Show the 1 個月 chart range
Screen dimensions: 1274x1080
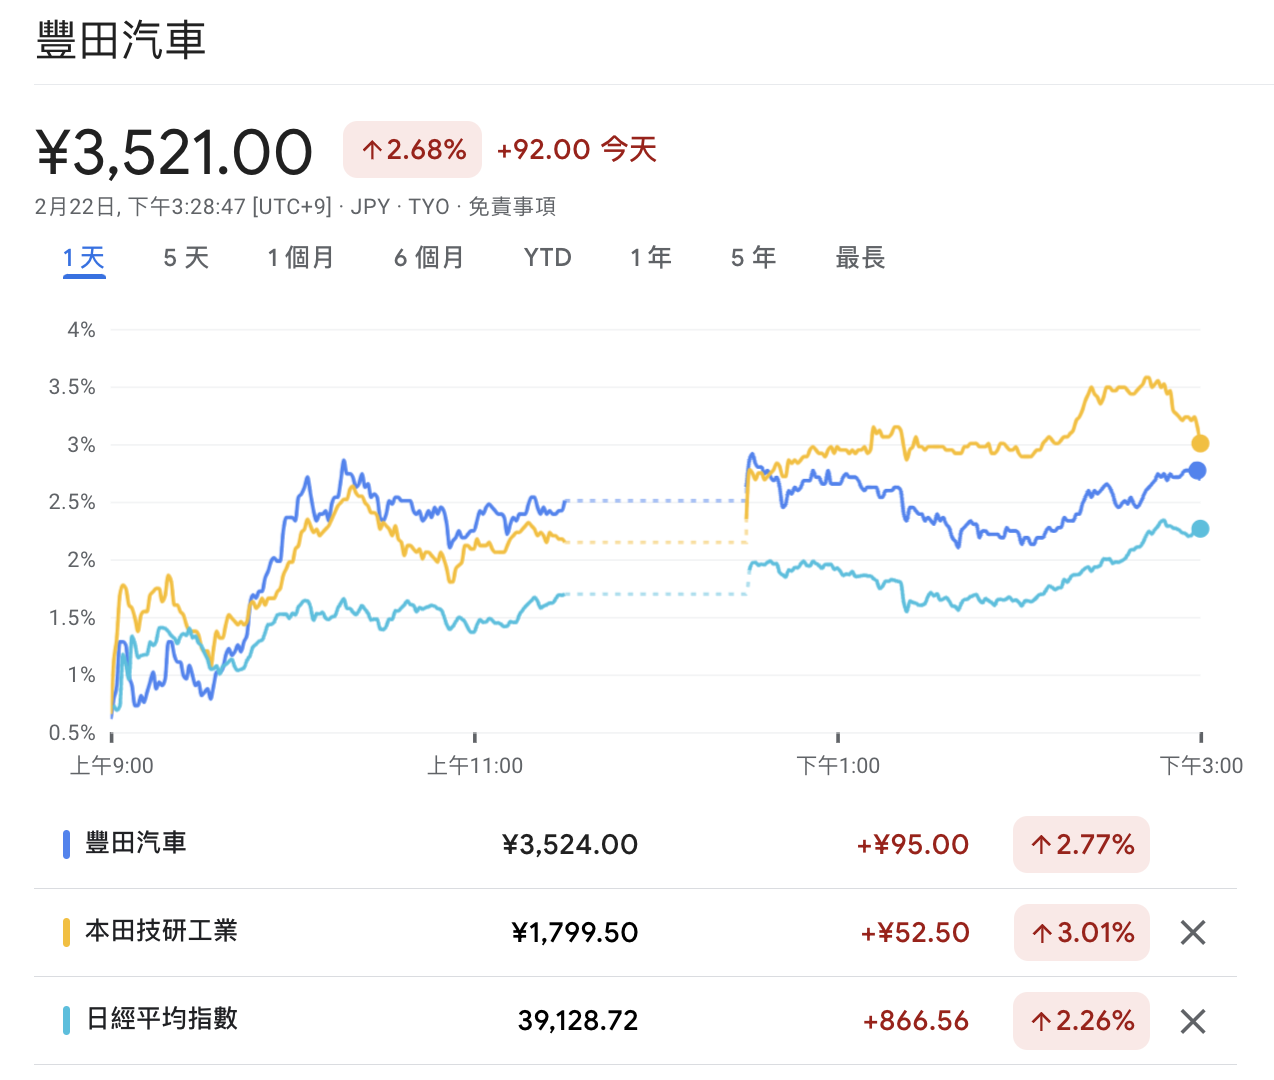300,258
